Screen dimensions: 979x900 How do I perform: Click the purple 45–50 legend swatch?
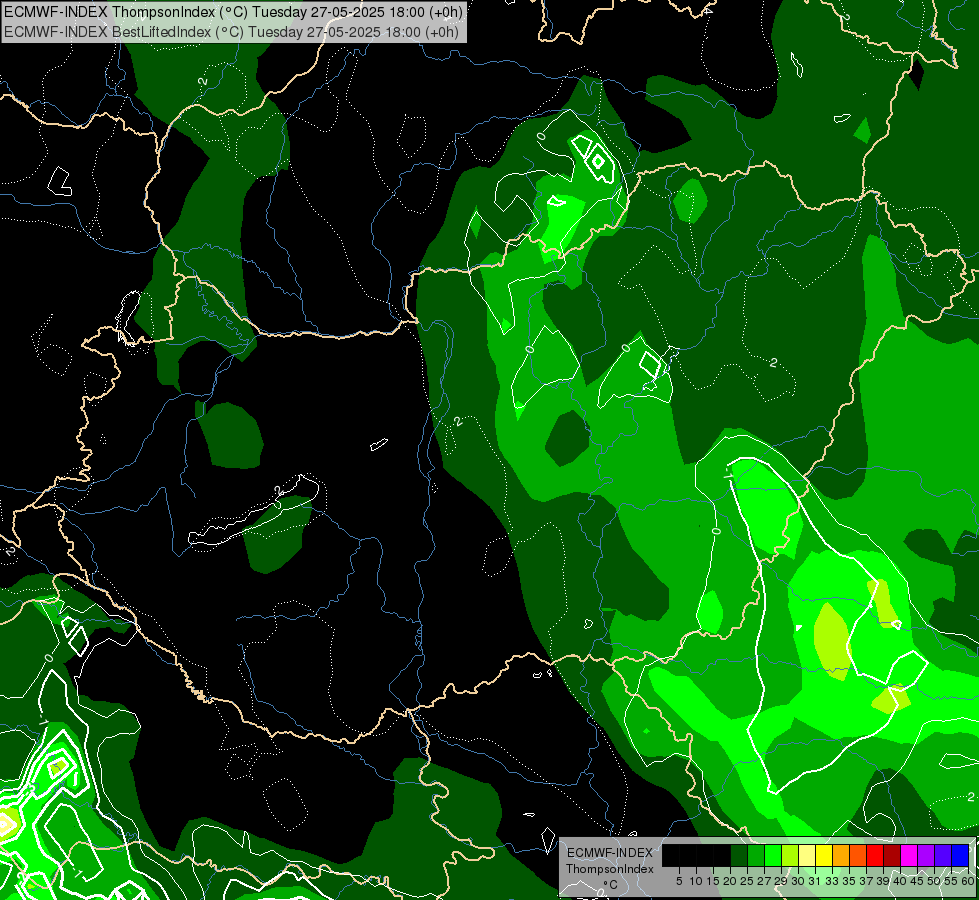pyautogui.click(x=925, y=855)
